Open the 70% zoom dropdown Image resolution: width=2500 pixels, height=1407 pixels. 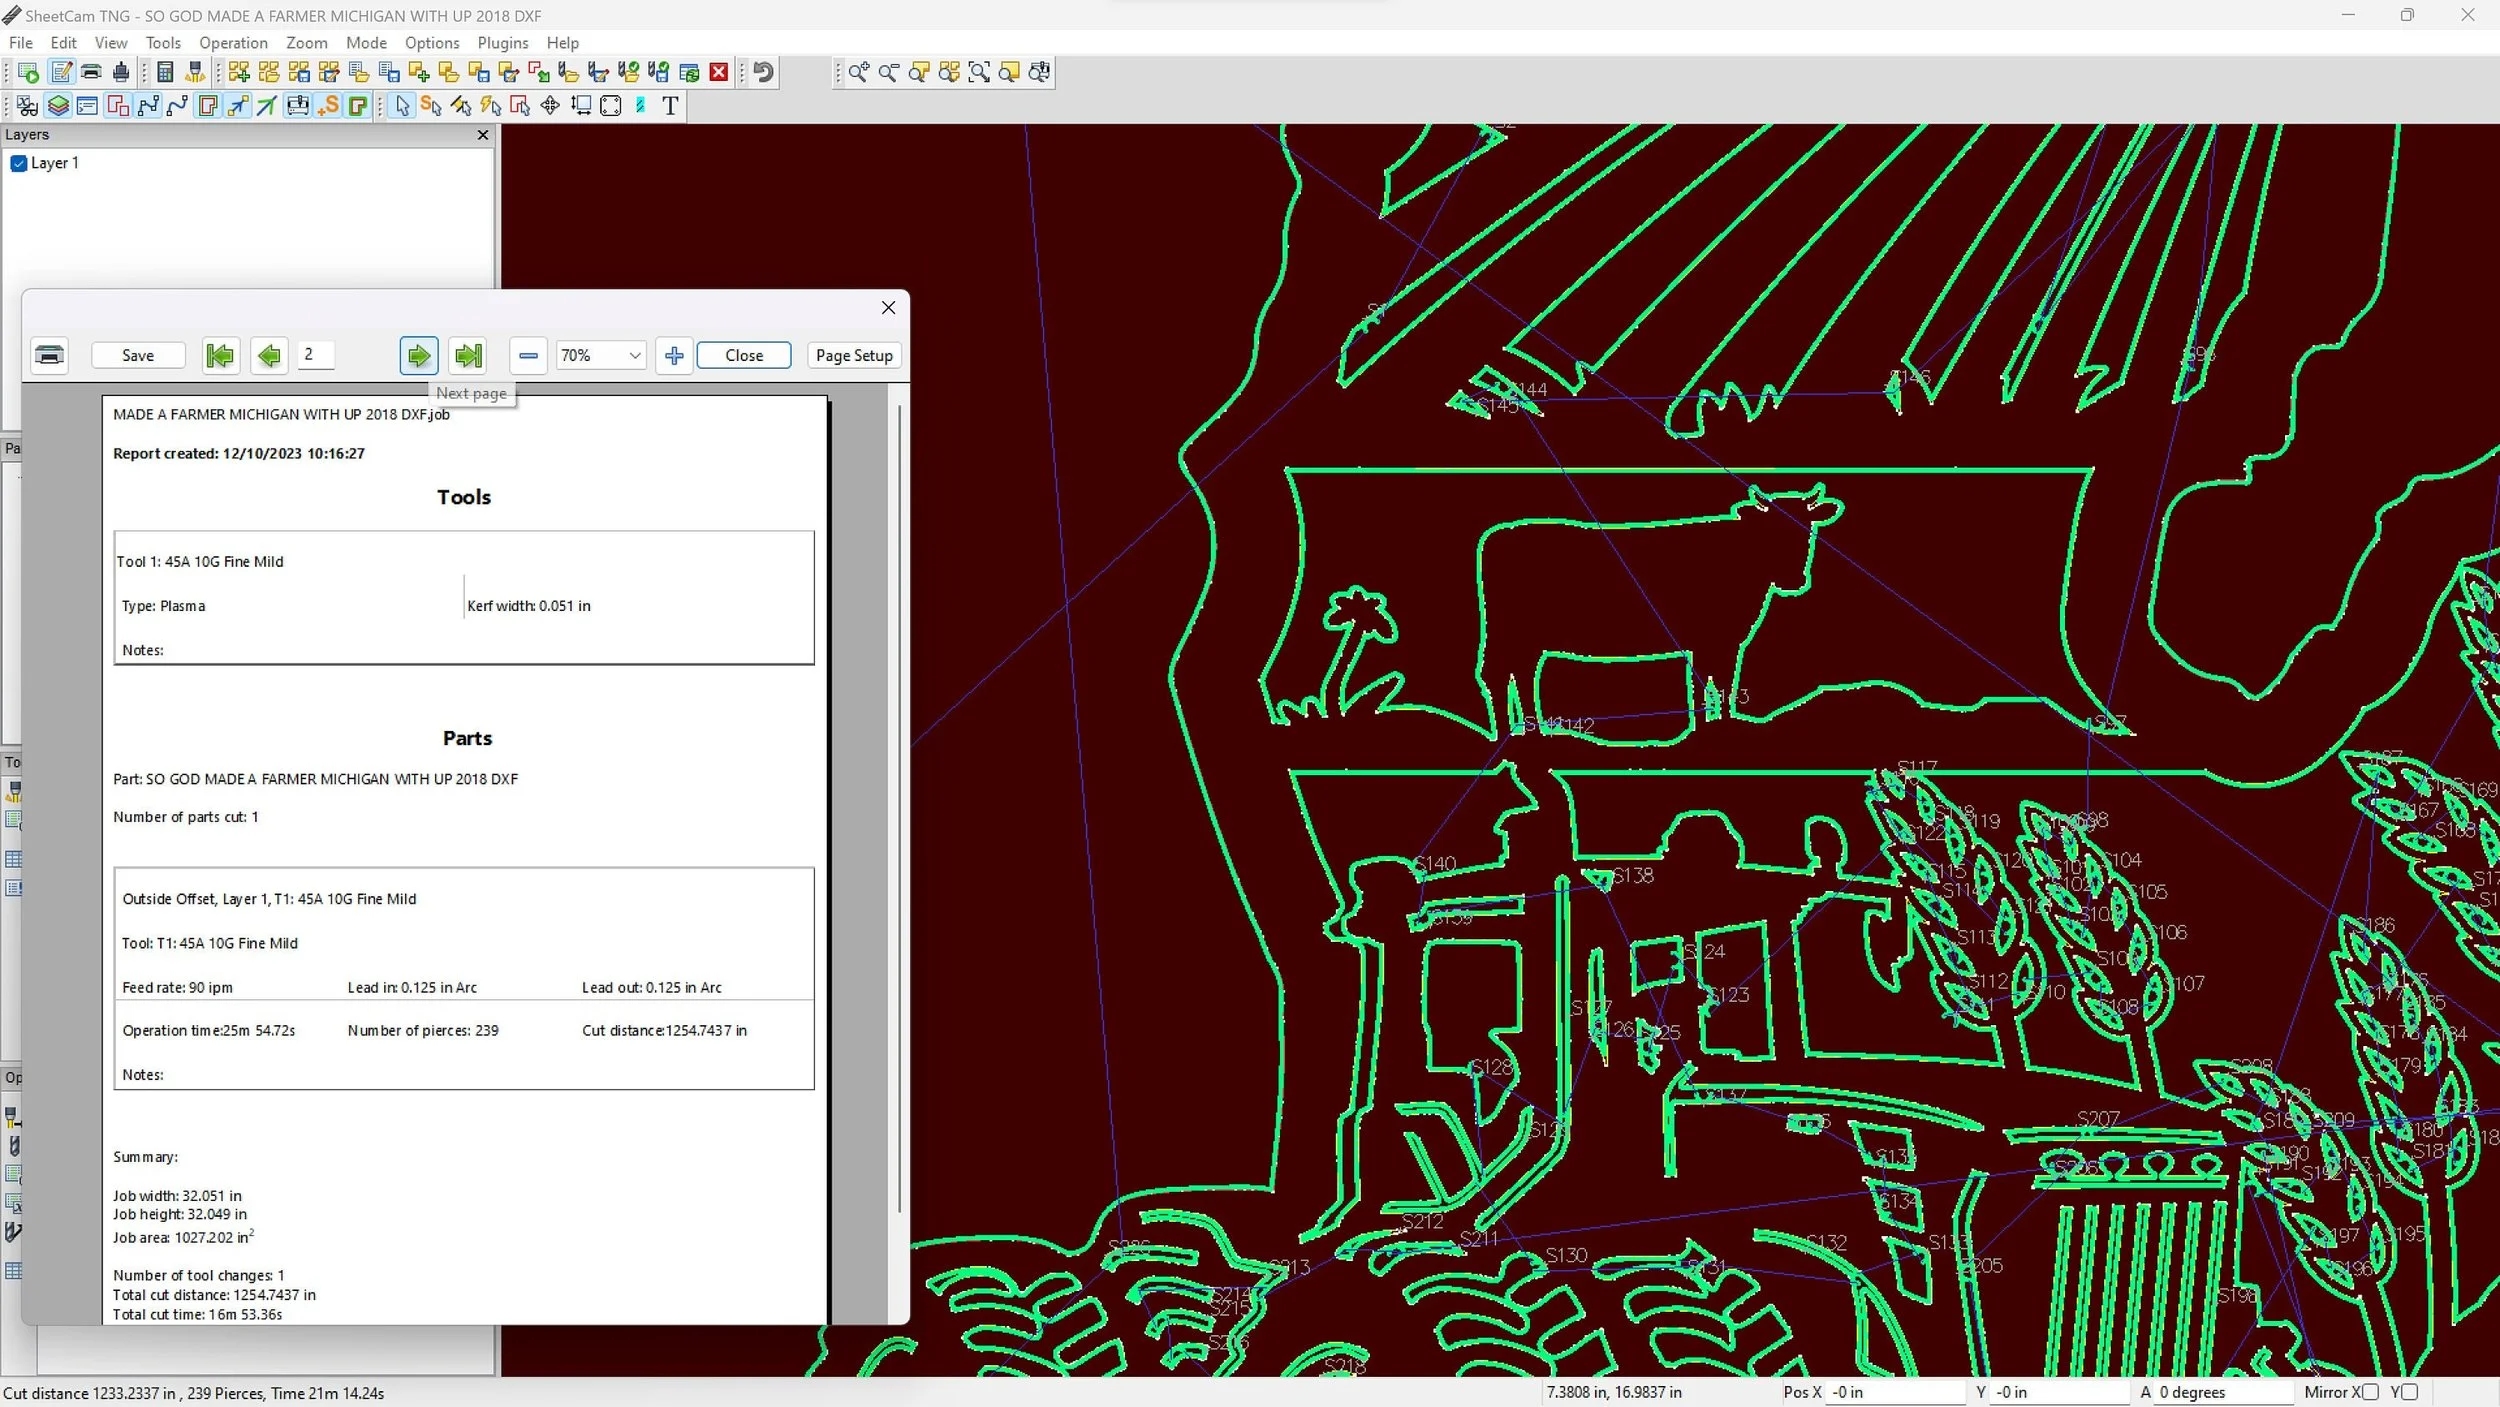[634, 355]
